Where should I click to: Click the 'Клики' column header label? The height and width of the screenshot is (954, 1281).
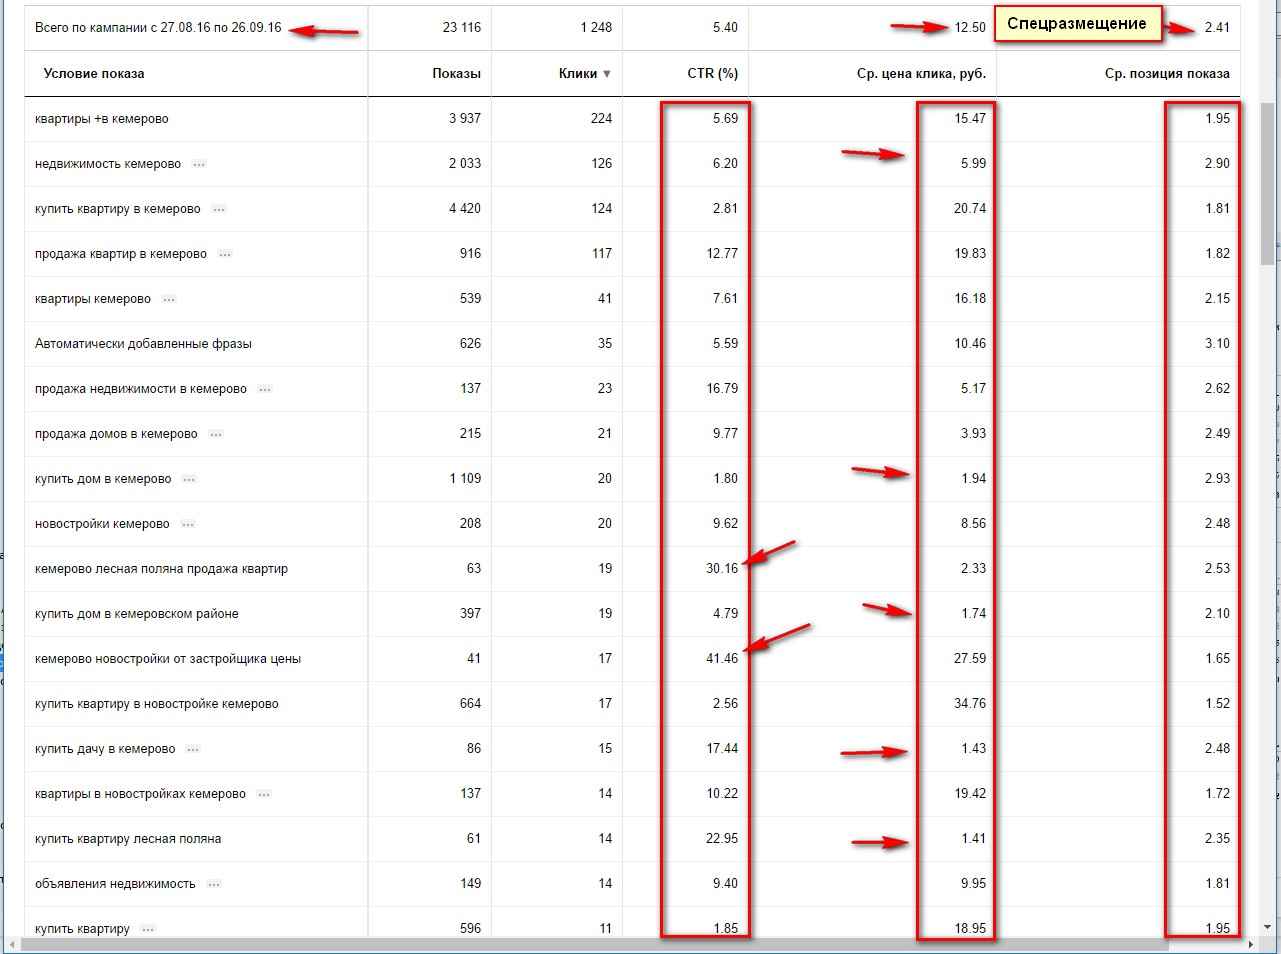pyautogui.click(x=578, y=73)
